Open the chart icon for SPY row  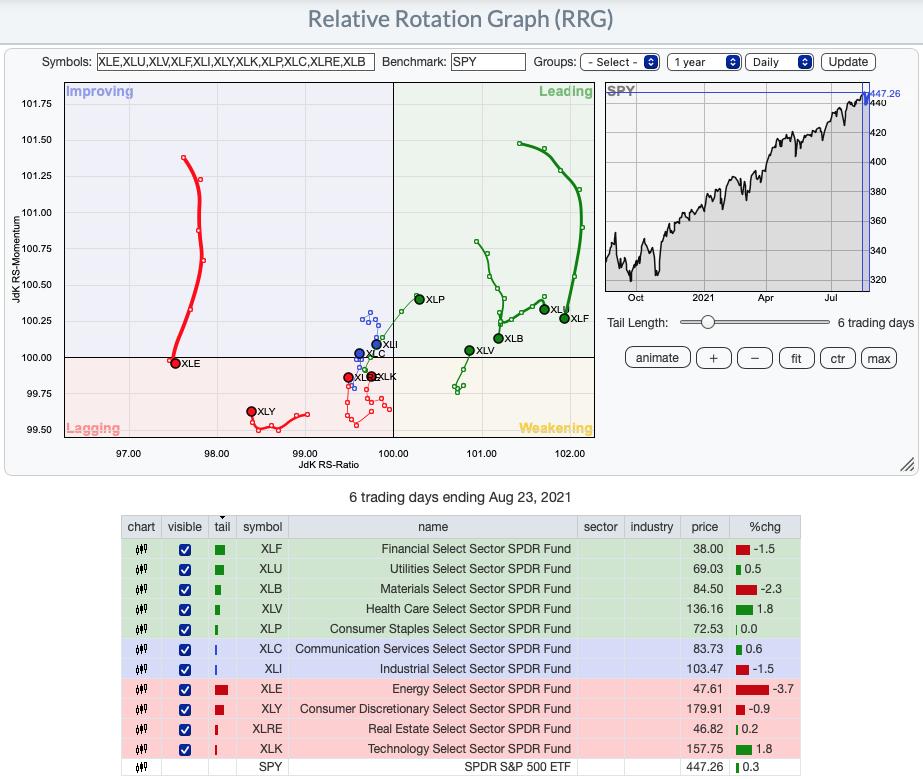141,767
